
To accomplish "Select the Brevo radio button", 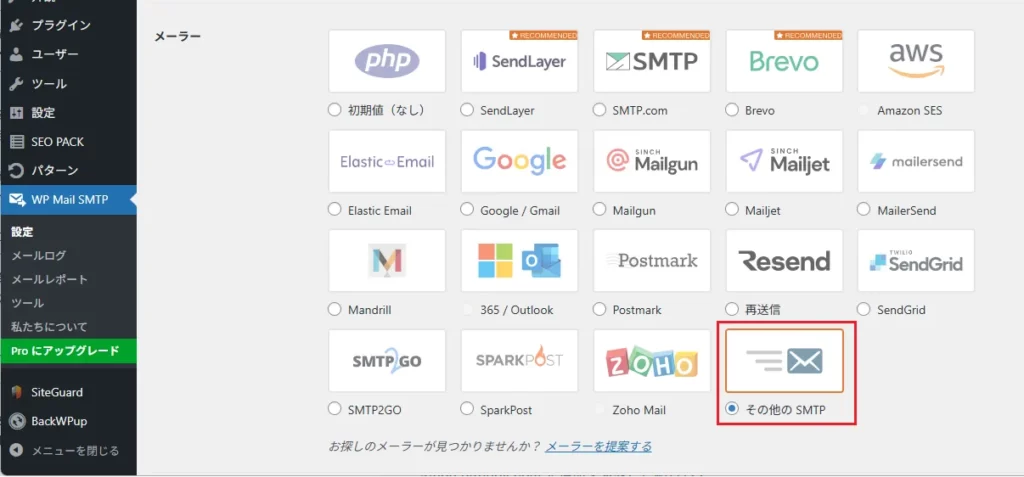I will point(732,110).
